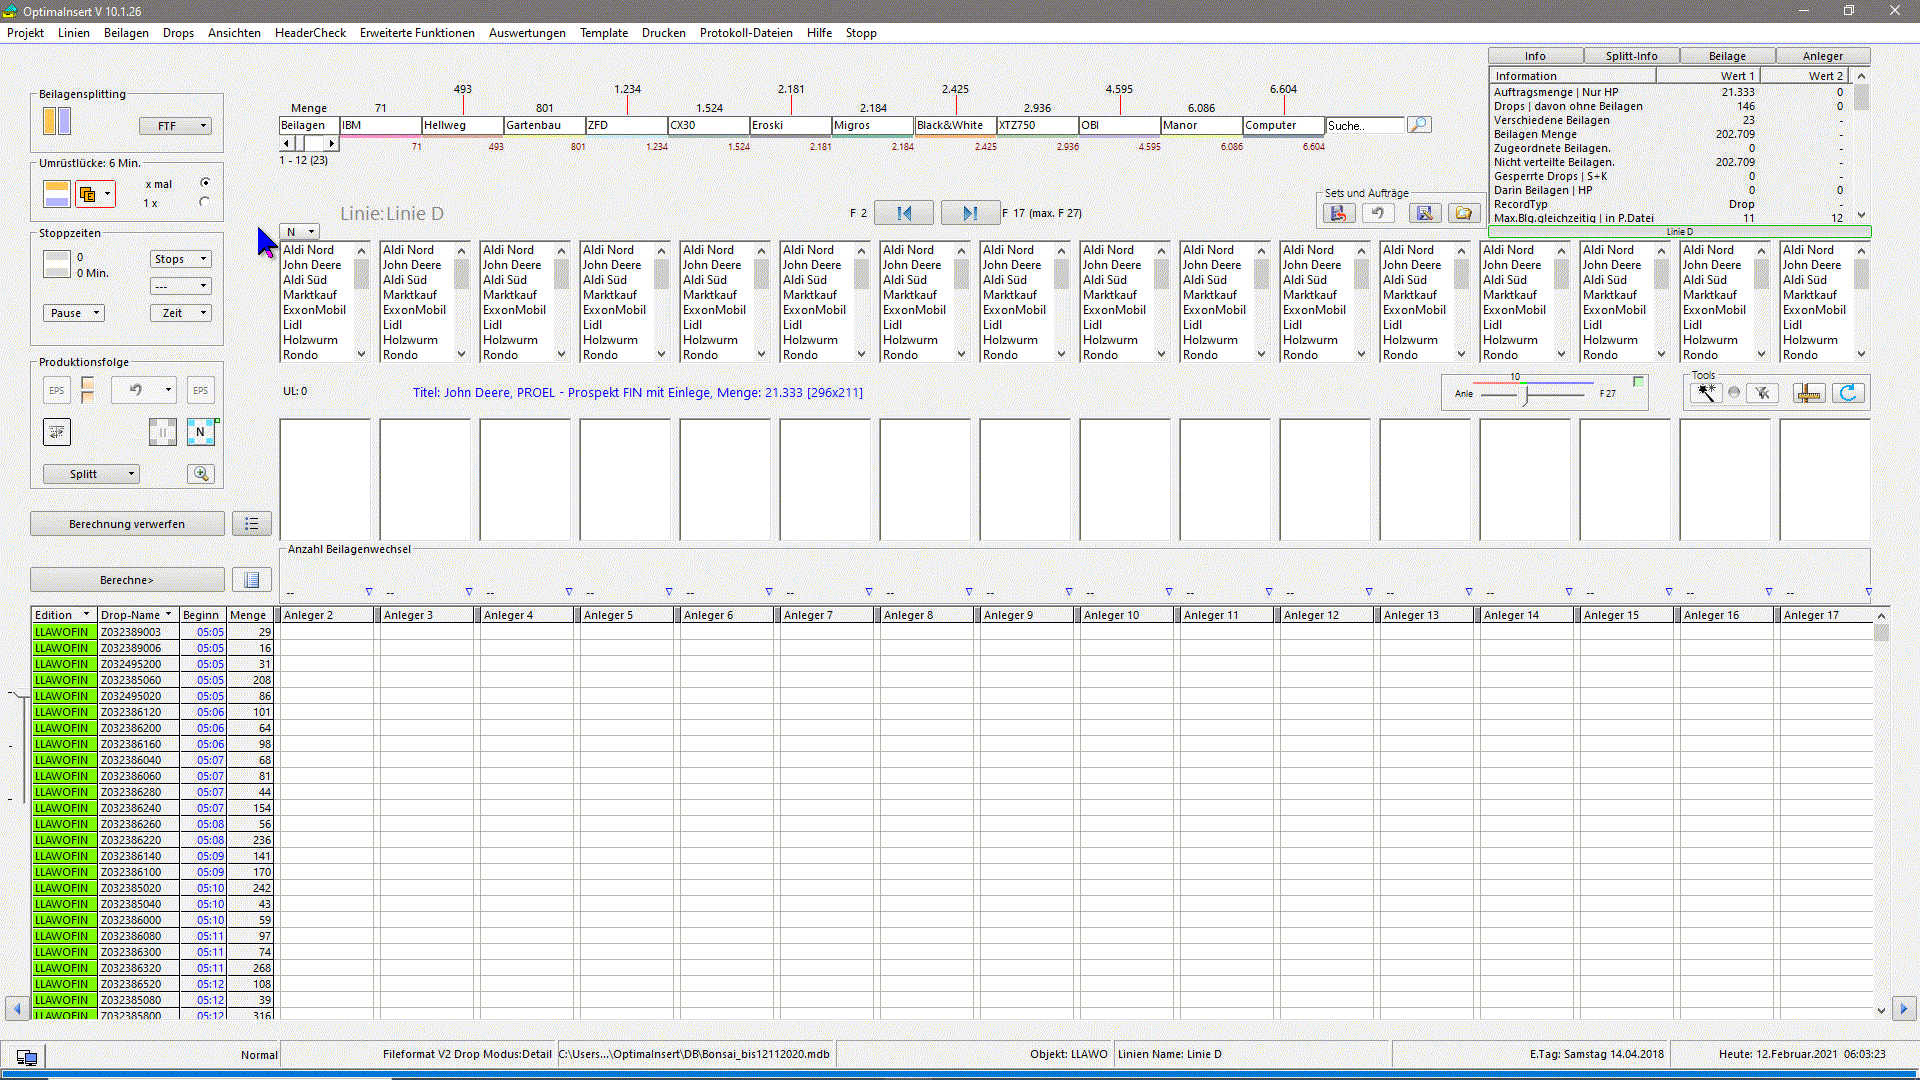Click the Linie D green bar button
Image resolution: width=1920 pixels, height=1080 pixels.
(1679, 232)
